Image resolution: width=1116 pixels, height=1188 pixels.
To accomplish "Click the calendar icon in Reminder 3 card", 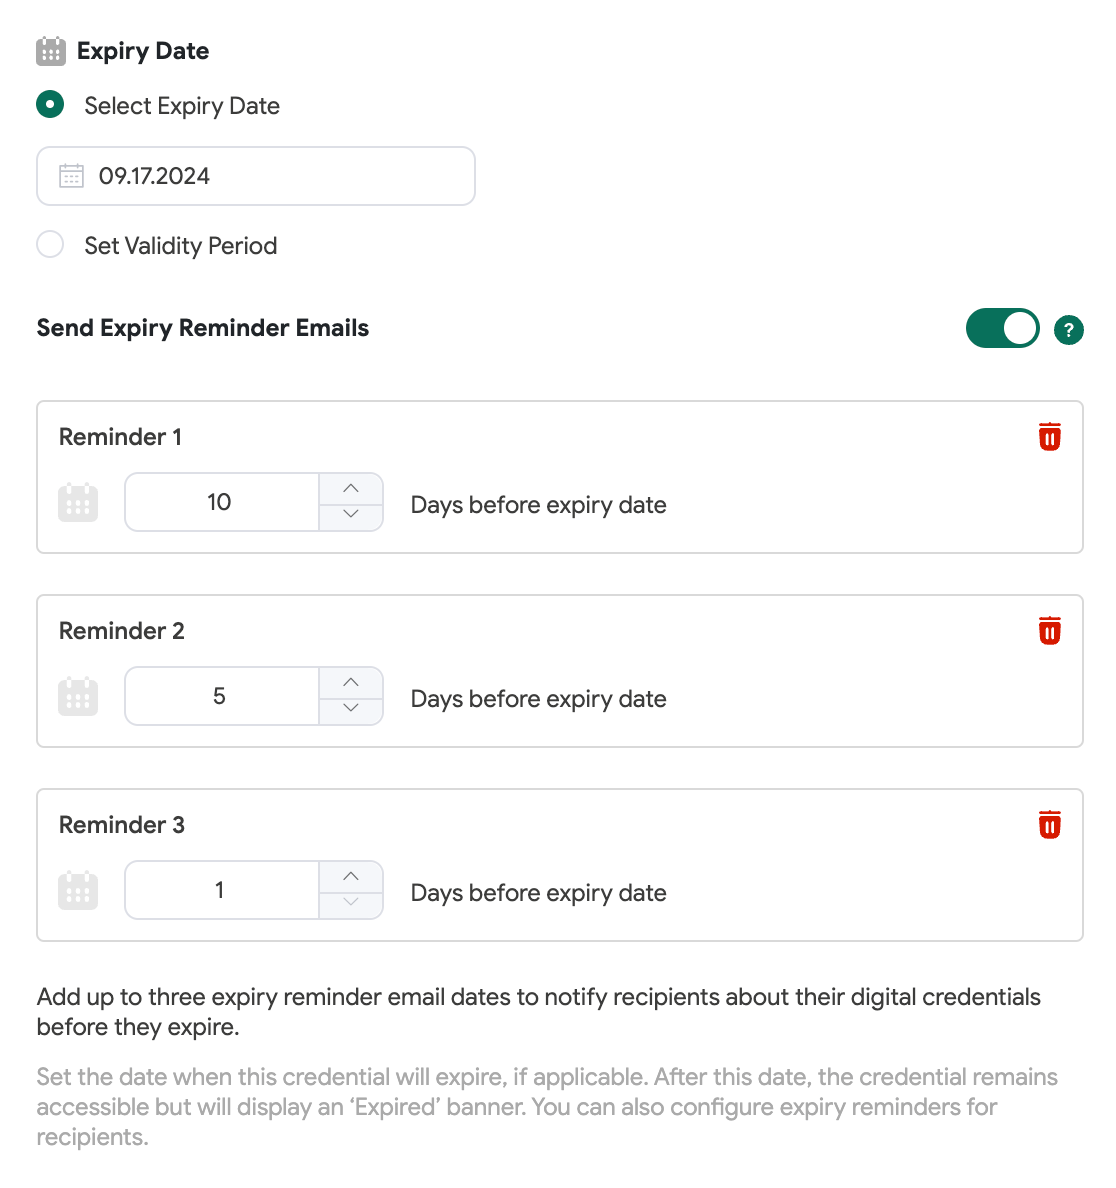I will coord(78,890).
